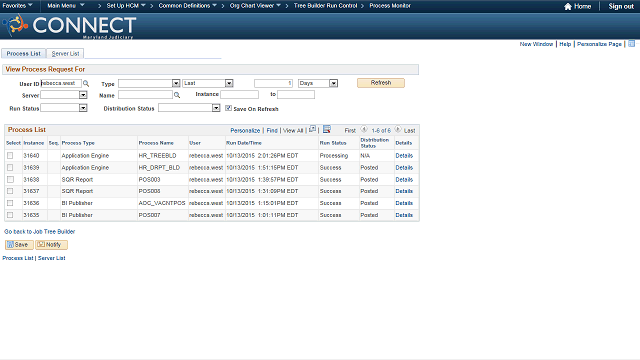Screen dimensions: 640x360
Task: Open Set Up HCM breadcrumb menu
Action: pos(126,6)
